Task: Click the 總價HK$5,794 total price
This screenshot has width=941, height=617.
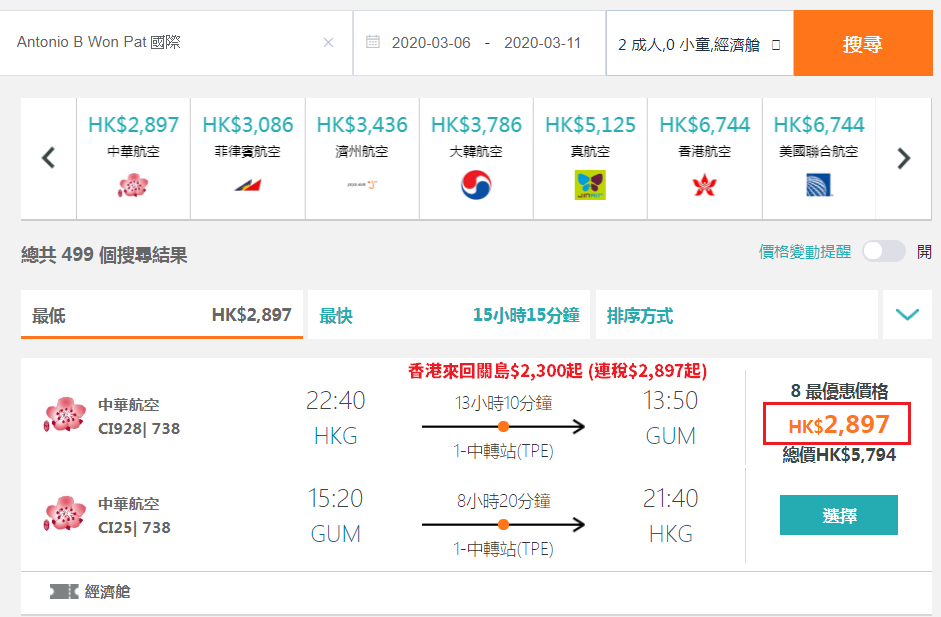Action: (839, 455)
